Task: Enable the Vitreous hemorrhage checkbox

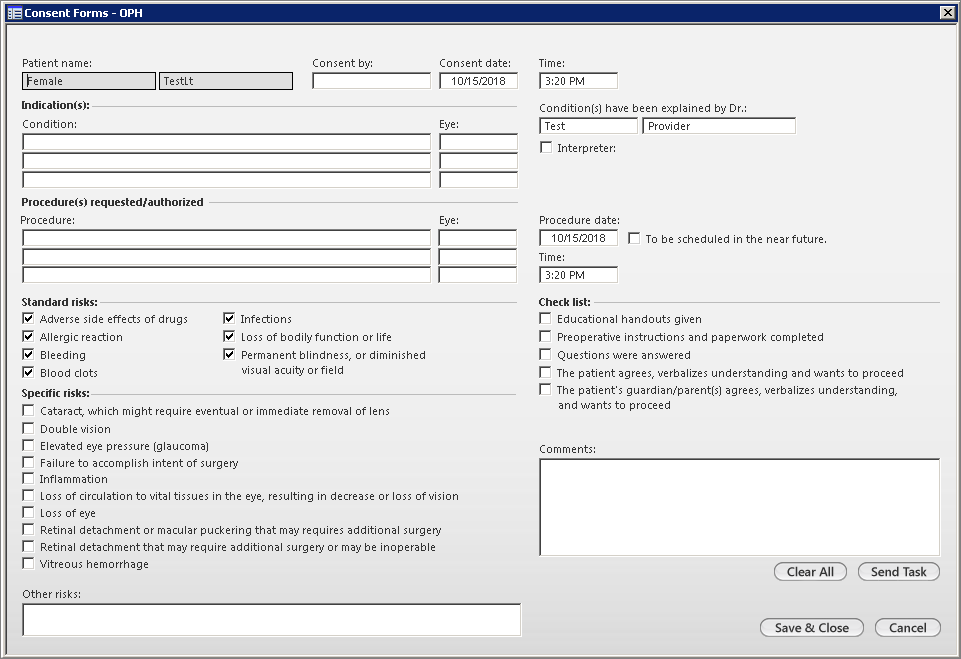Action: [28, 563]
